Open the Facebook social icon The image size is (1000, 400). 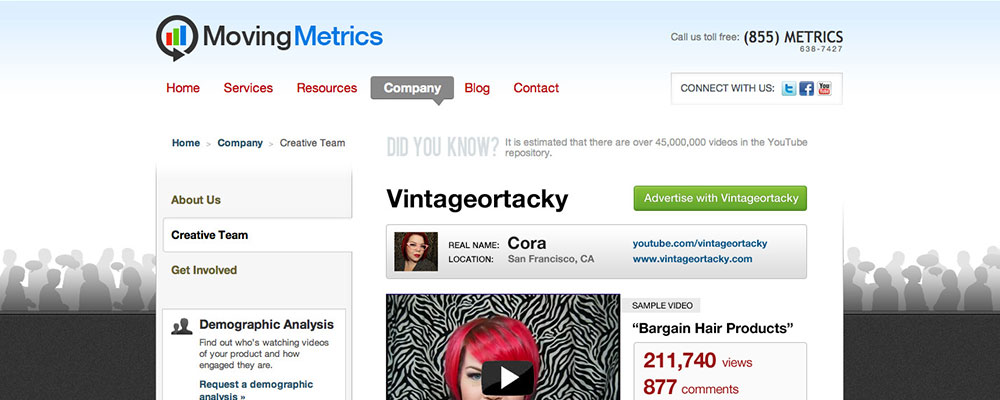pyautogui.click(x=807, y=89)
